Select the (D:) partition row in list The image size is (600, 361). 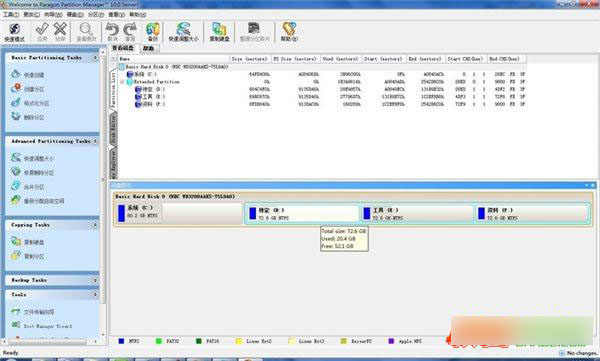(321, 89)
